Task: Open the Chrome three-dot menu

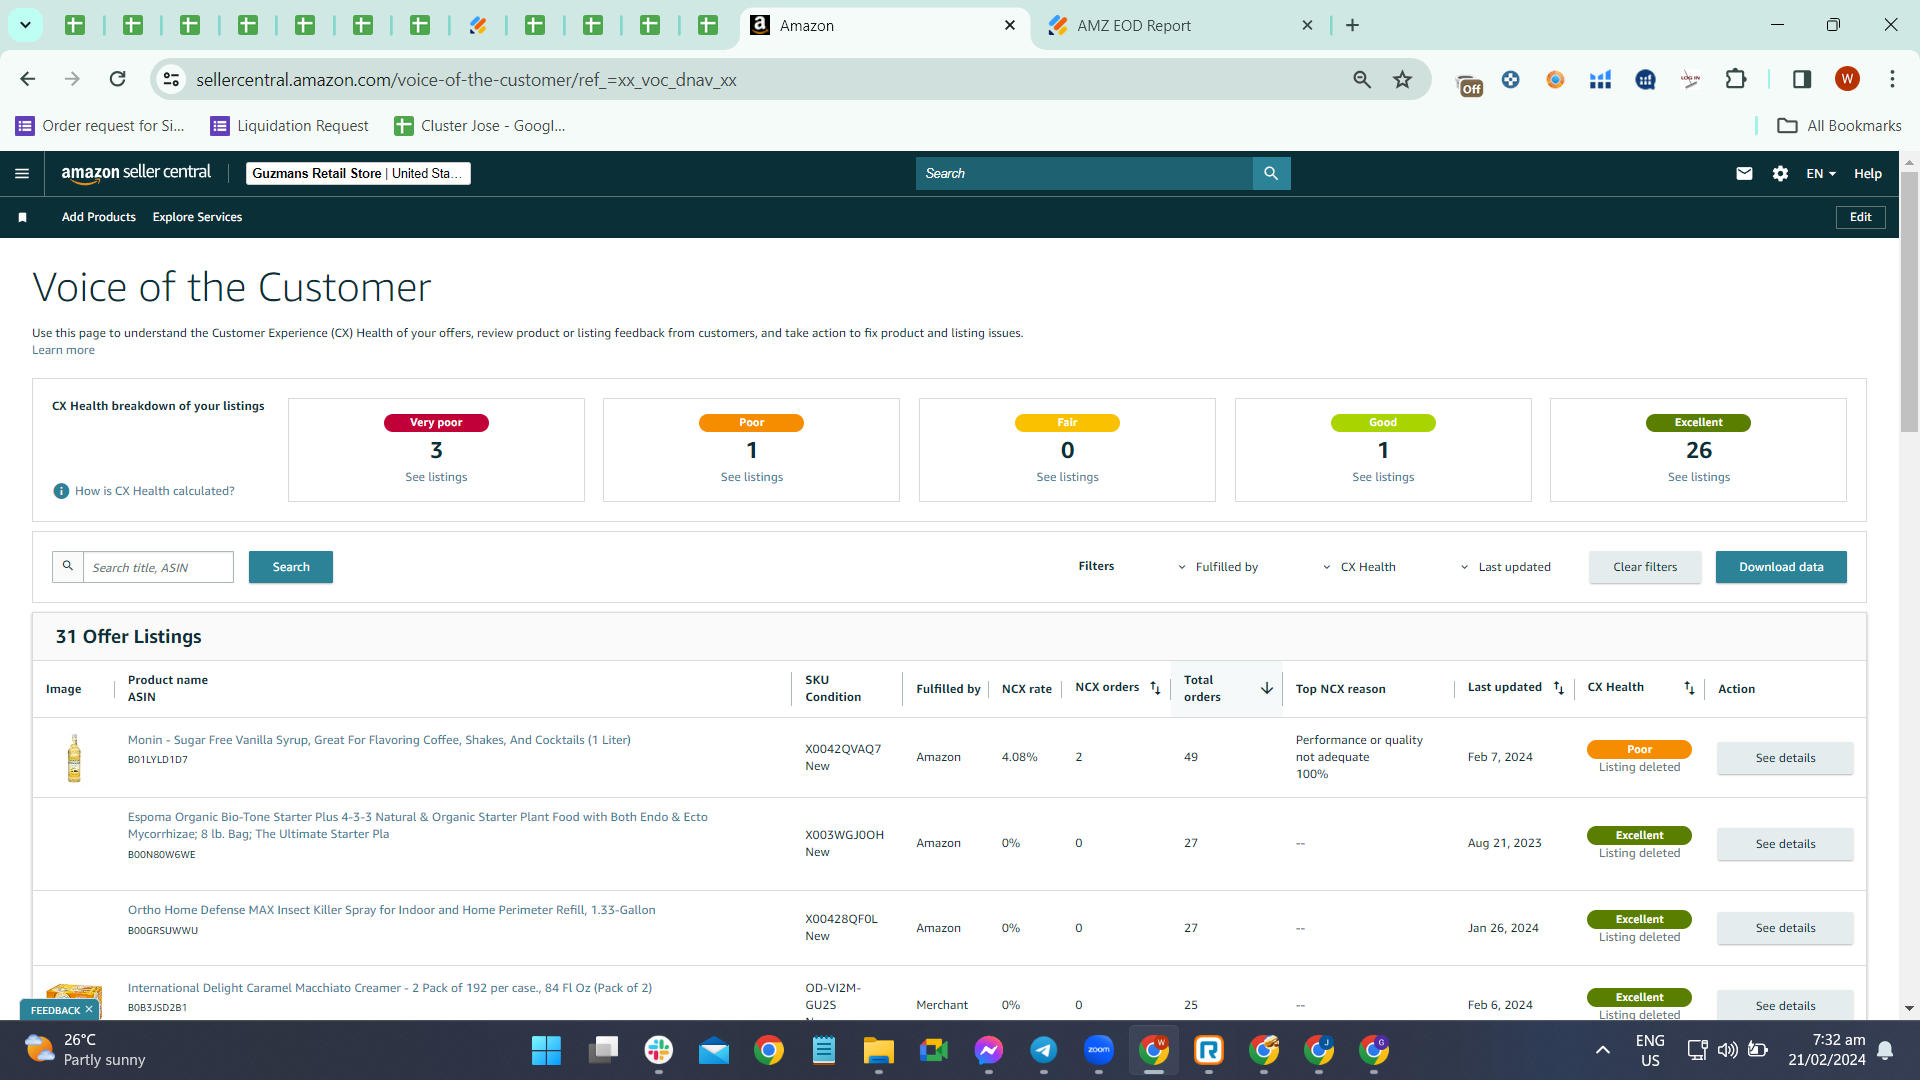Action: [x=1892, y=79]
